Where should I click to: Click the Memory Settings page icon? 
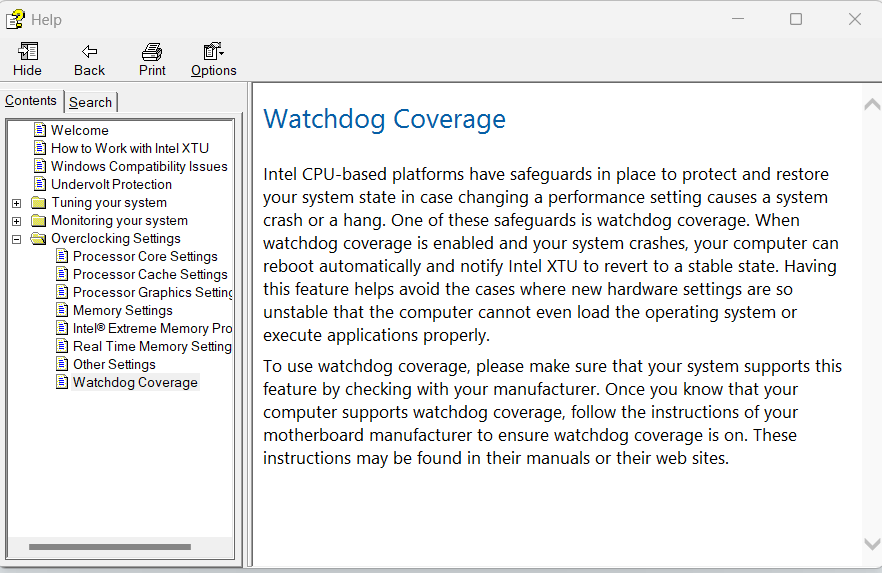tap(62, 310)
